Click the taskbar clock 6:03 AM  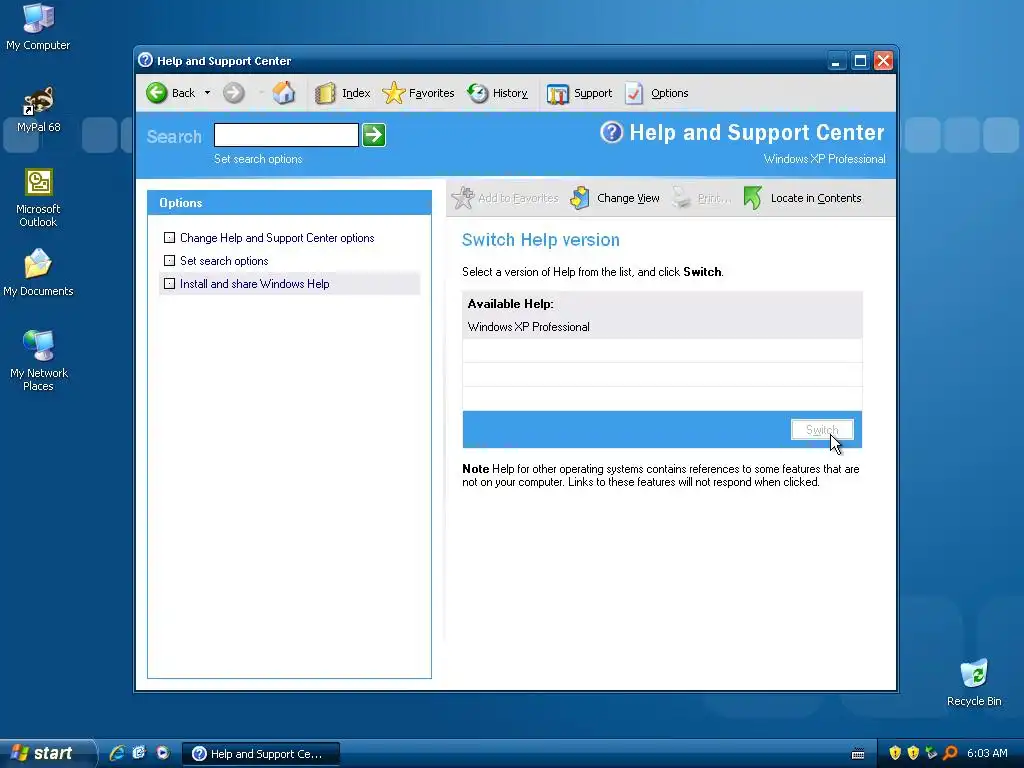(987, 753)
